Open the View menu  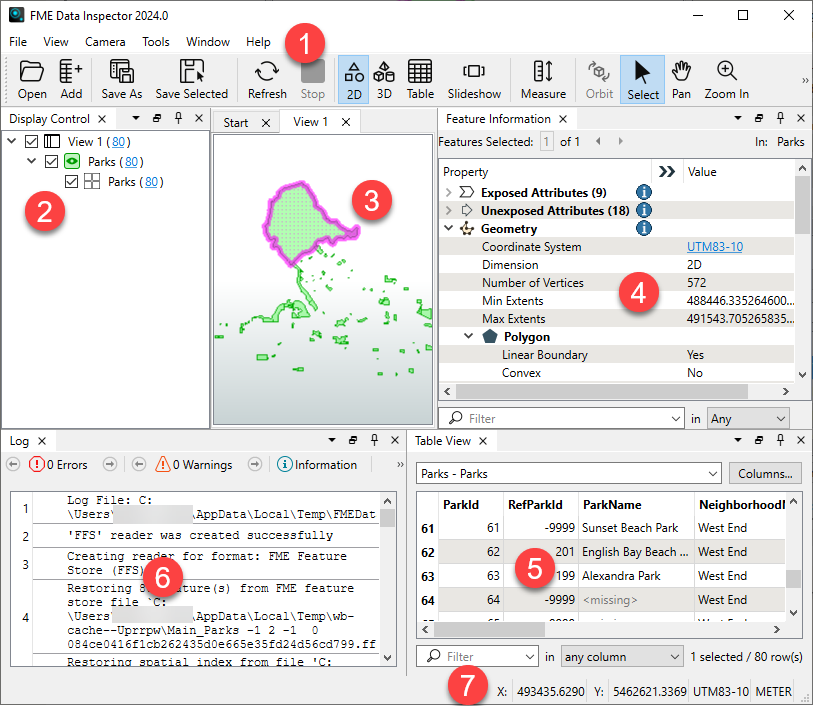pyautogui.click(x=55, y=41)
